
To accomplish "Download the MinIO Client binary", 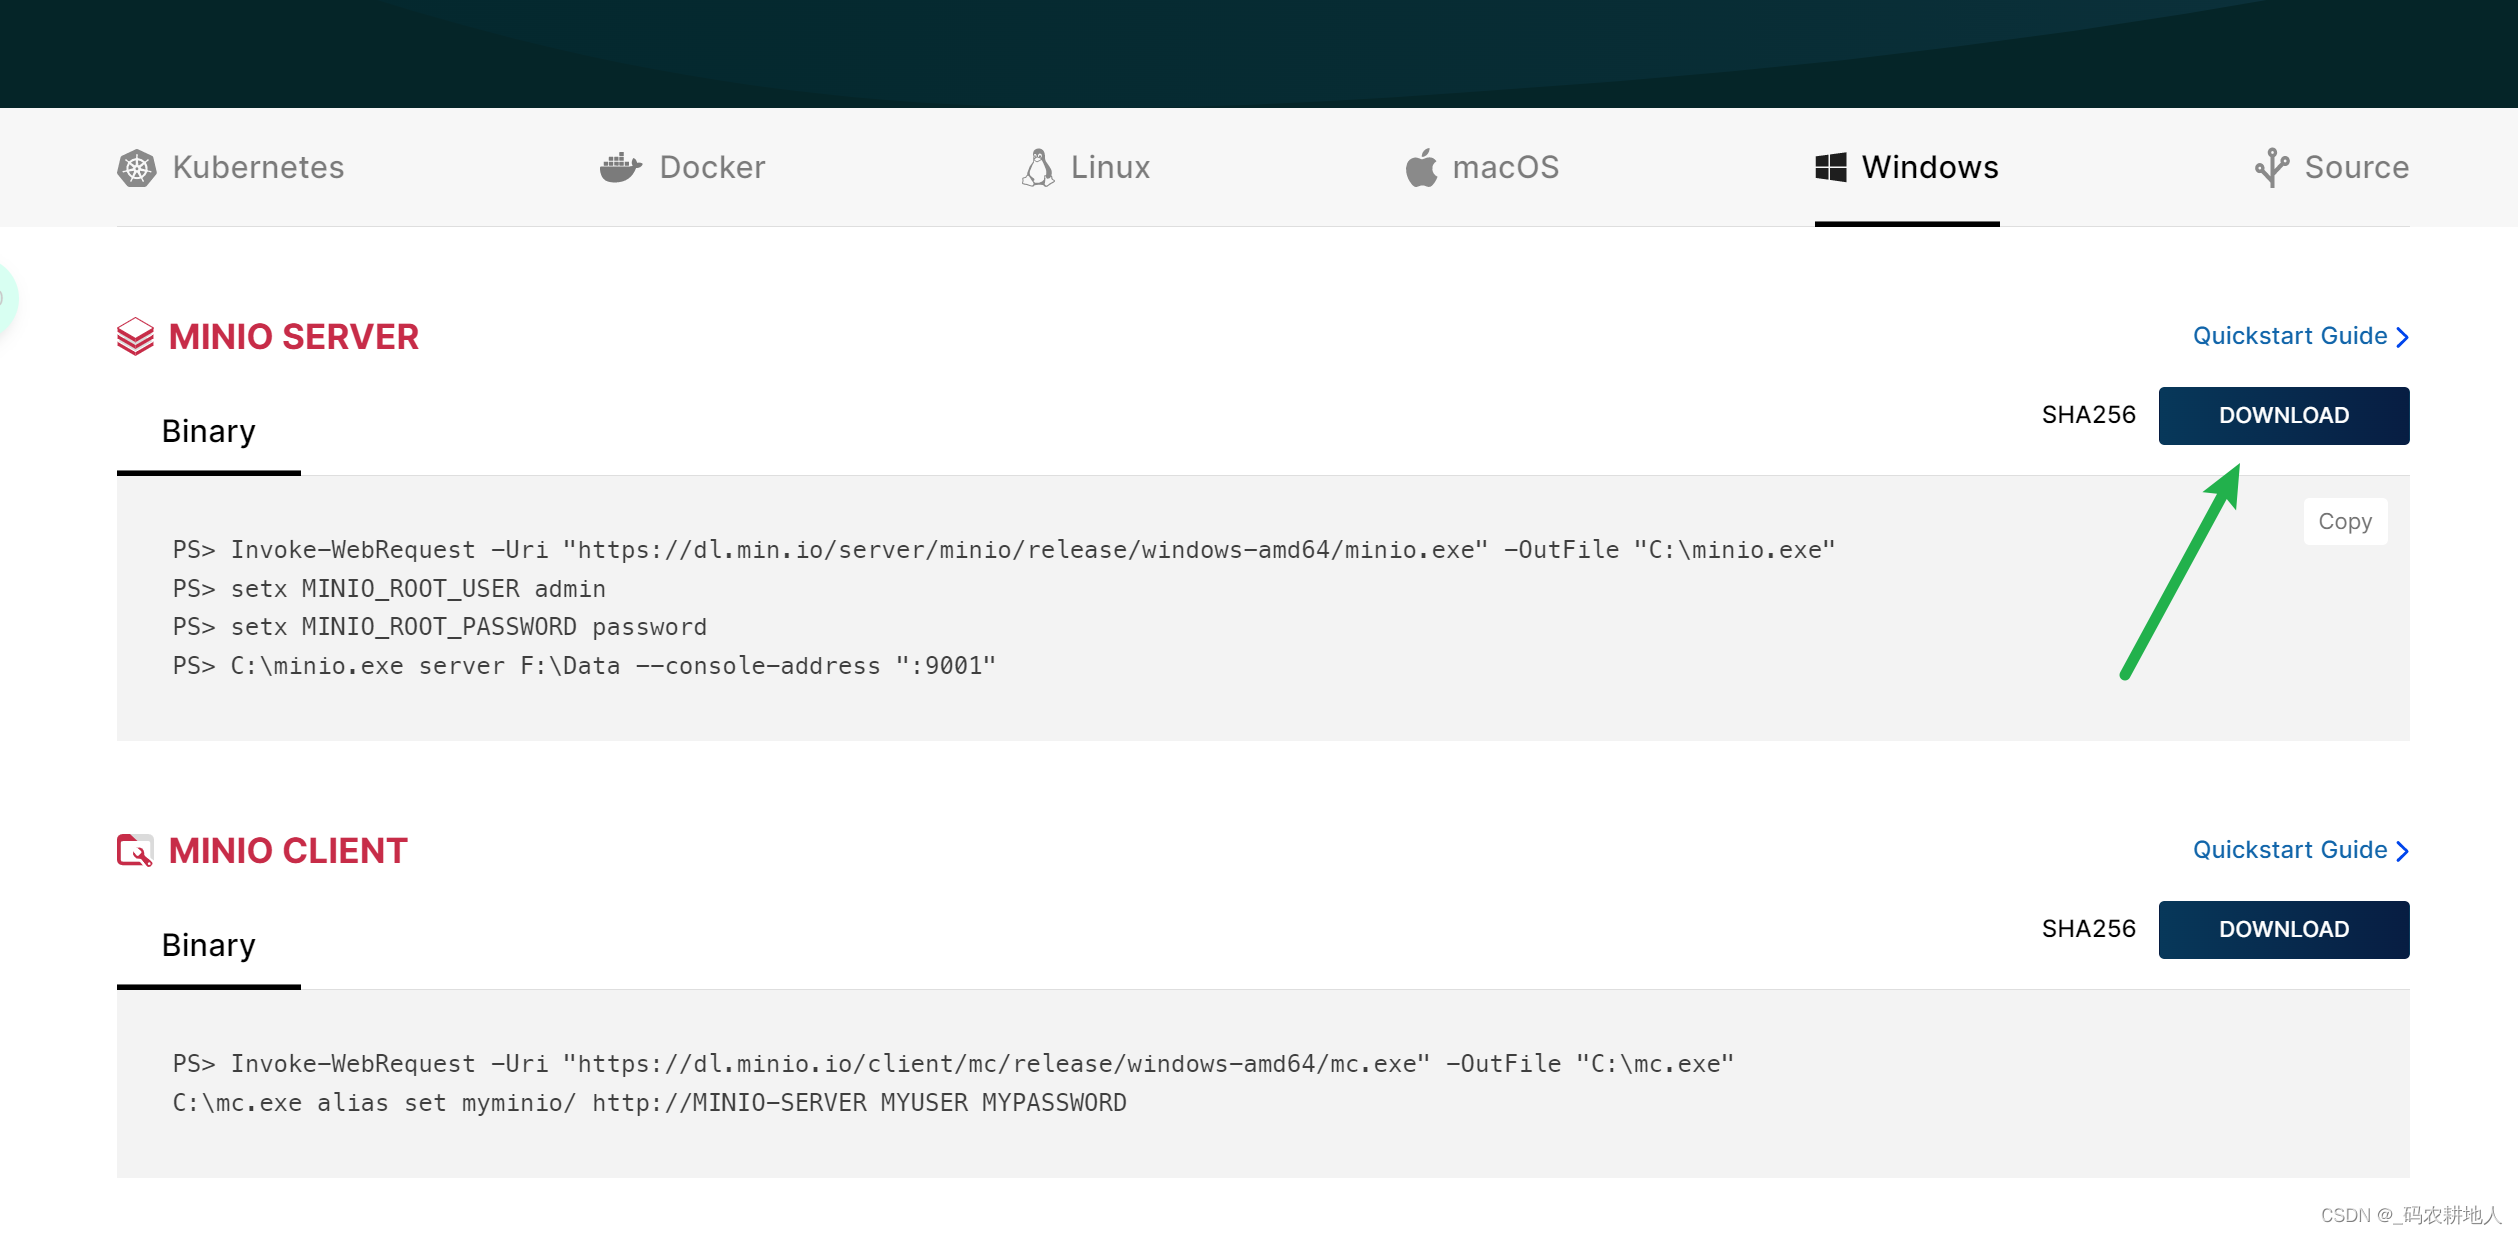I will pos(2283,930).
